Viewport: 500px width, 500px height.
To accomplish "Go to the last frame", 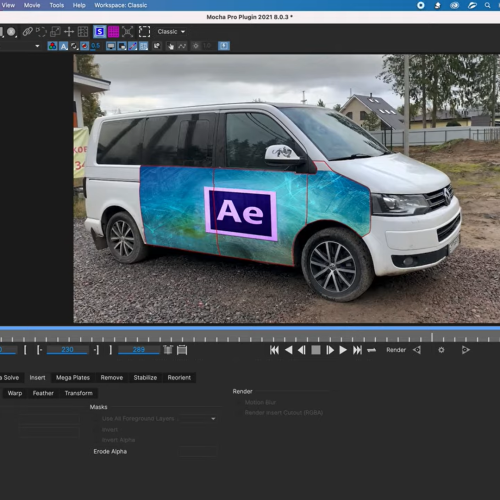I will tap(357, 350).
